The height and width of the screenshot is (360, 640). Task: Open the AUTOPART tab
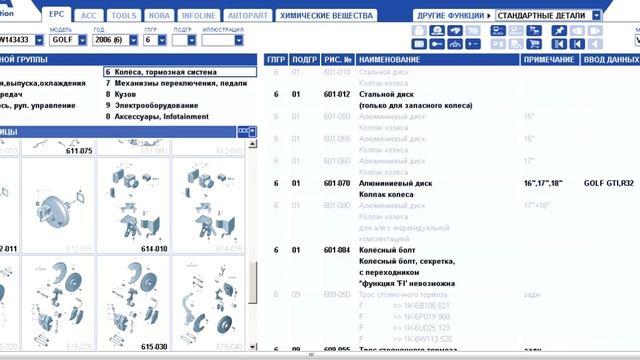[x=247, y=16]
